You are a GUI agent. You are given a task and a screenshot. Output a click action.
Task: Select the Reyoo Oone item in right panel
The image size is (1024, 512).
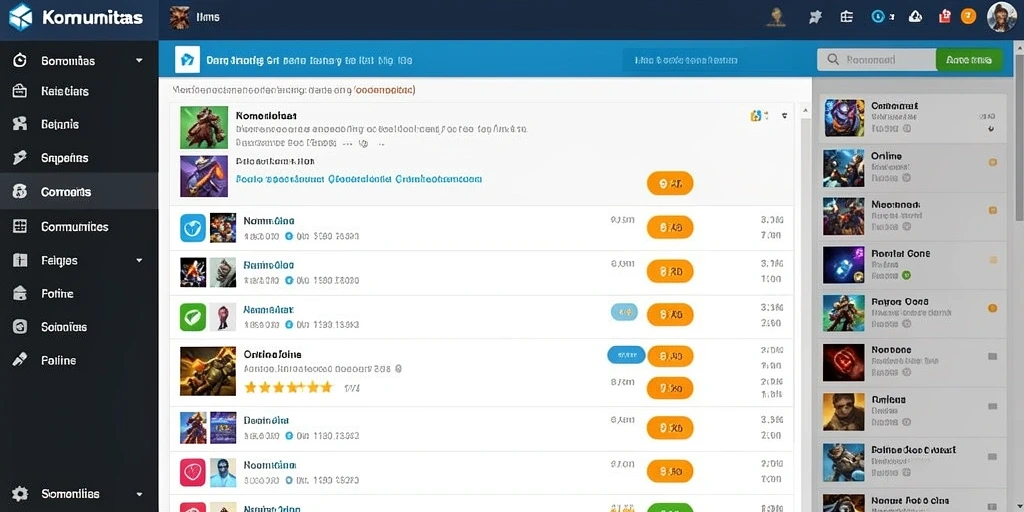913,313
